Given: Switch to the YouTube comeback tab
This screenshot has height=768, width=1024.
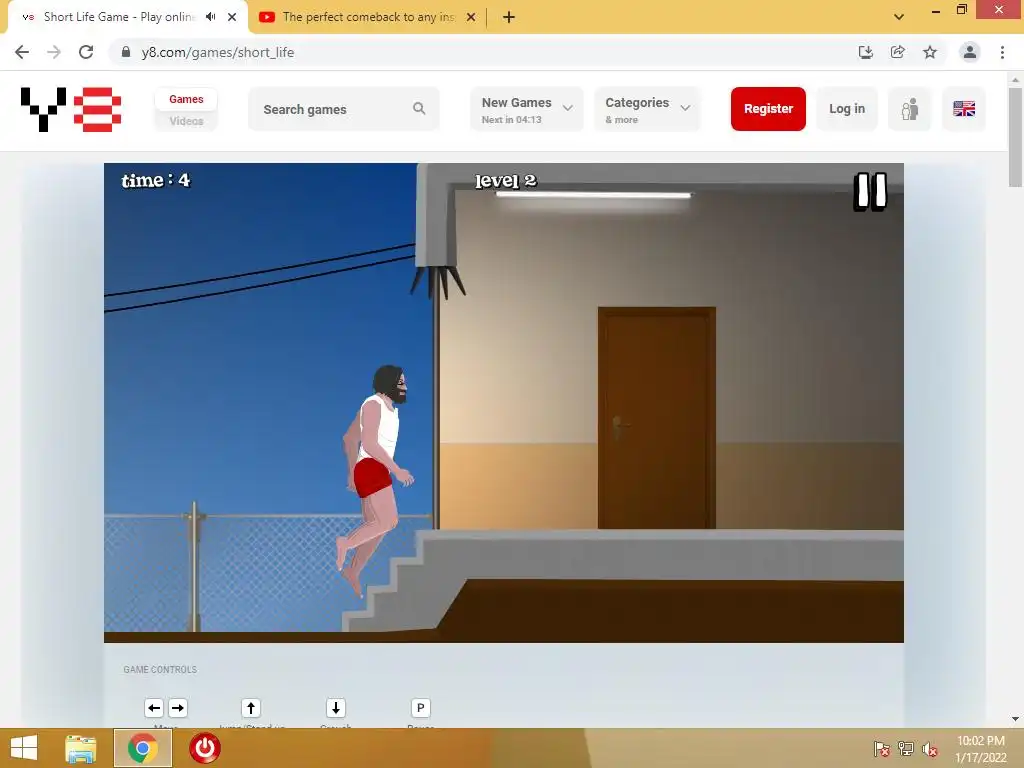Looking at the screenshot, I should point(368,17).
